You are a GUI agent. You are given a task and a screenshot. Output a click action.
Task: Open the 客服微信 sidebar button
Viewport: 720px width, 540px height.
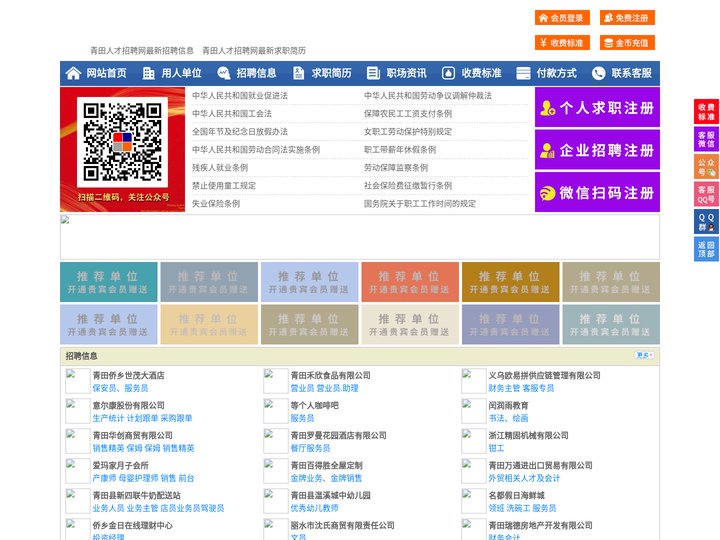pyautogui.click(x=706, y=139)
